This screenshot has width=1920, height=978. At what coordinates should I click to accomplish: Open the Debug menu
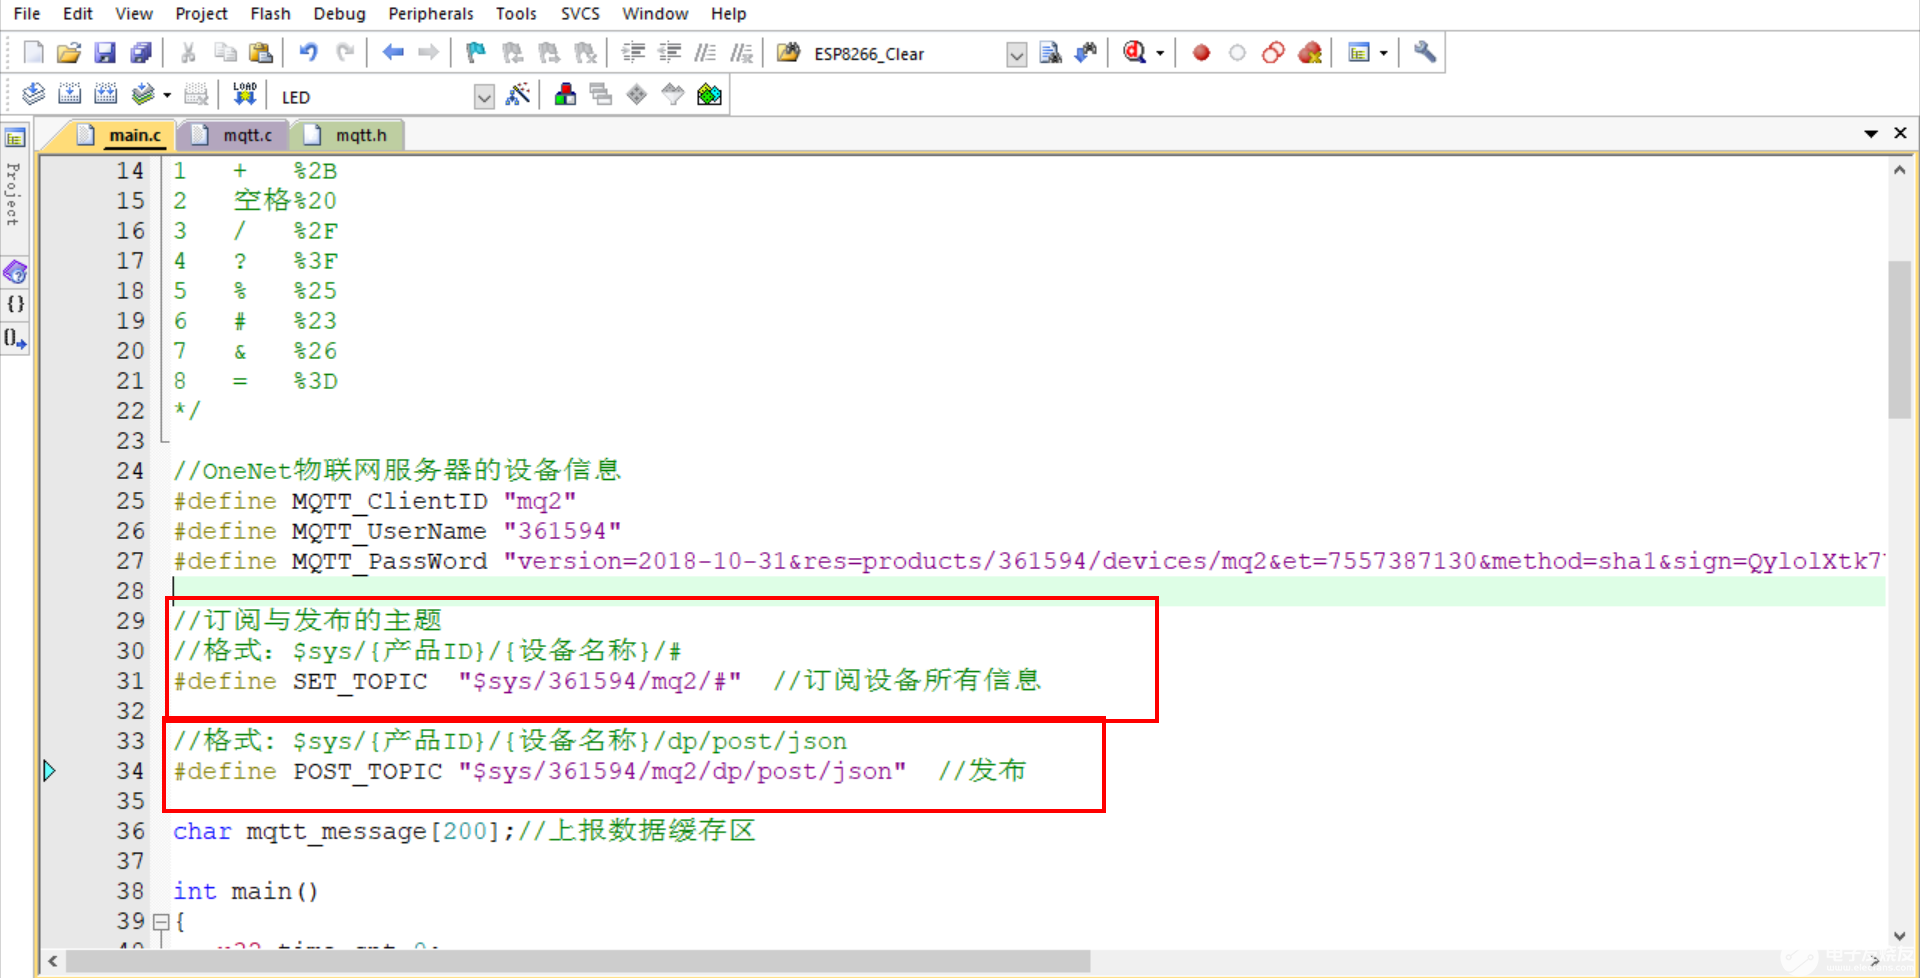pyautogui.click(x=340, y=14)
